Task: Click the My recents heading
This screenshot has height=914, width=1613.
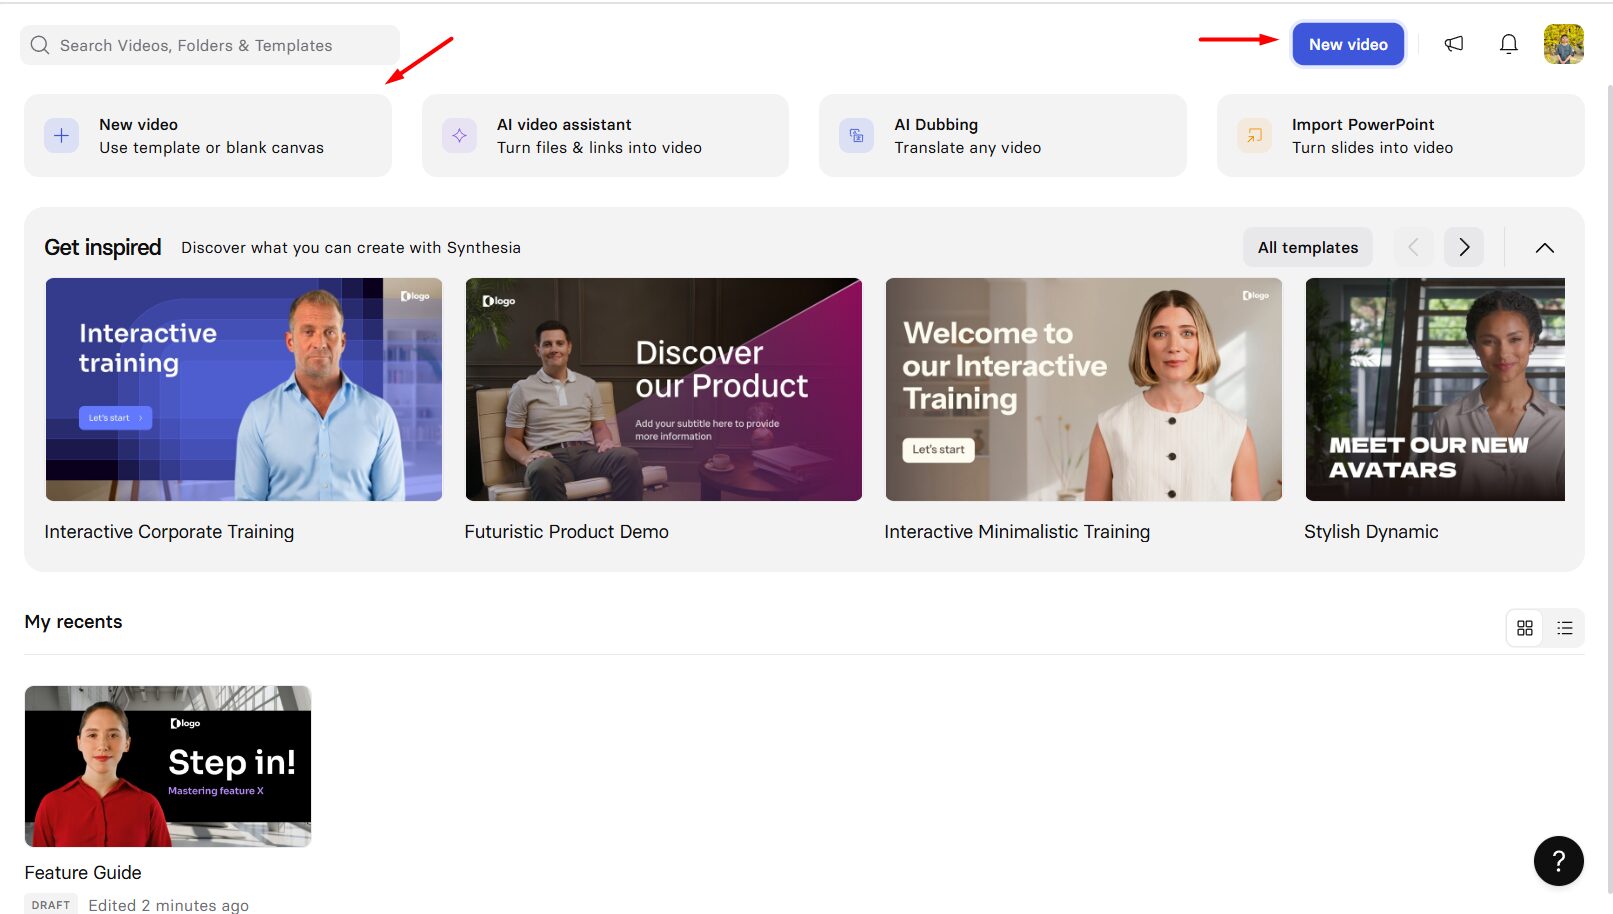Action: (x=73, y=621)
